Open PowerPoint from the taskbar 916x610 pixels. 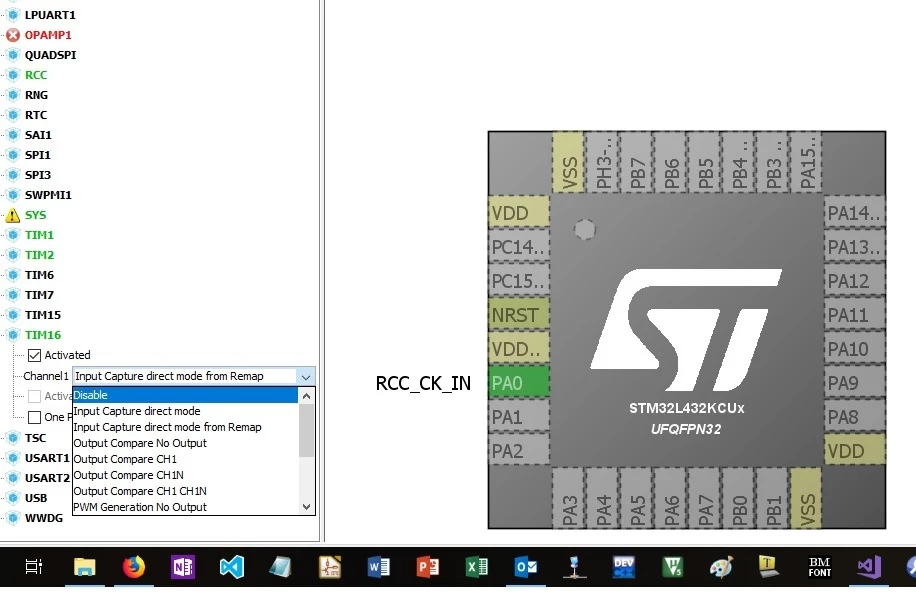pyautogui.click(x=428, y=567)
